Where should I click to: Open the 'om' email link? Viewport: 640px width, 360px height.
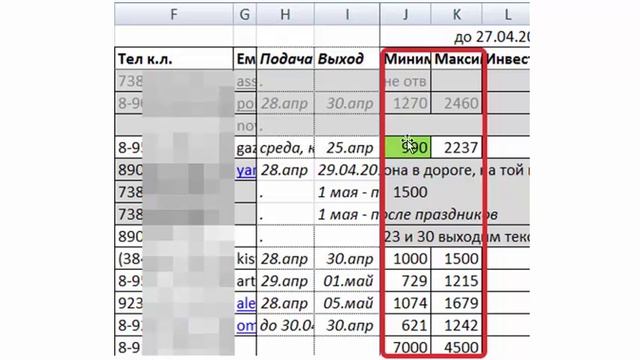246,325
